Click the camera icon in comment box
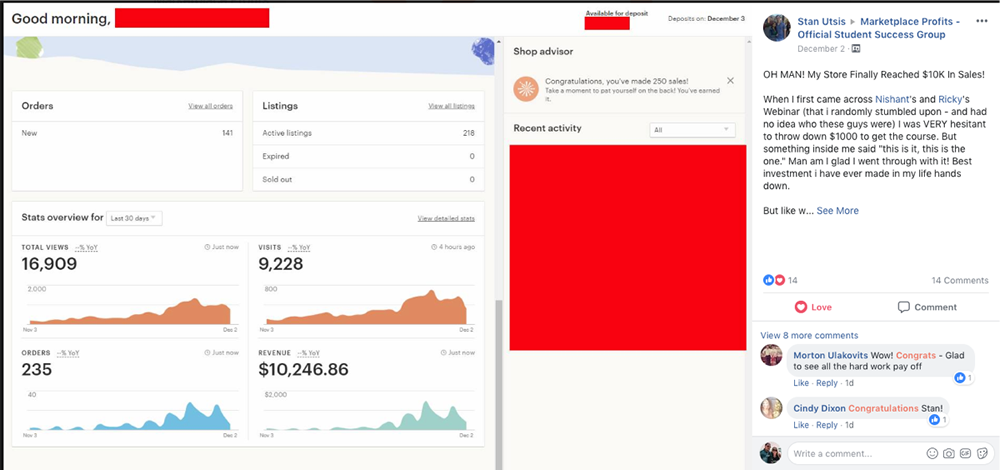This screenshot has width=1000, height=470. pyautogui.click(x=948, y=453)
